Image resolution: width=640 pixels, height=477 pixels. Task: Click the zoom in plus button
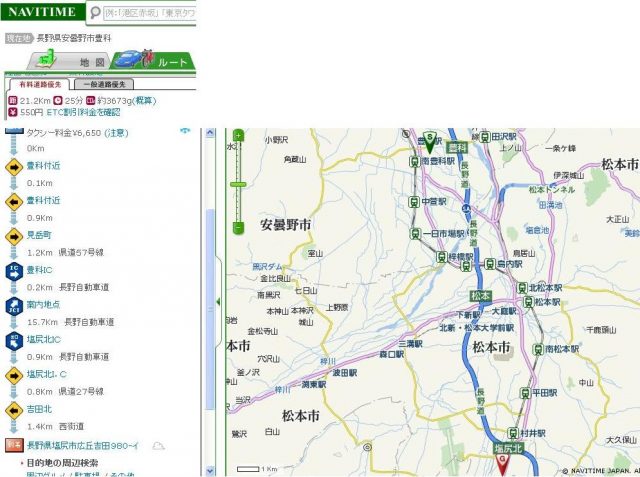[x=238, y=135]
